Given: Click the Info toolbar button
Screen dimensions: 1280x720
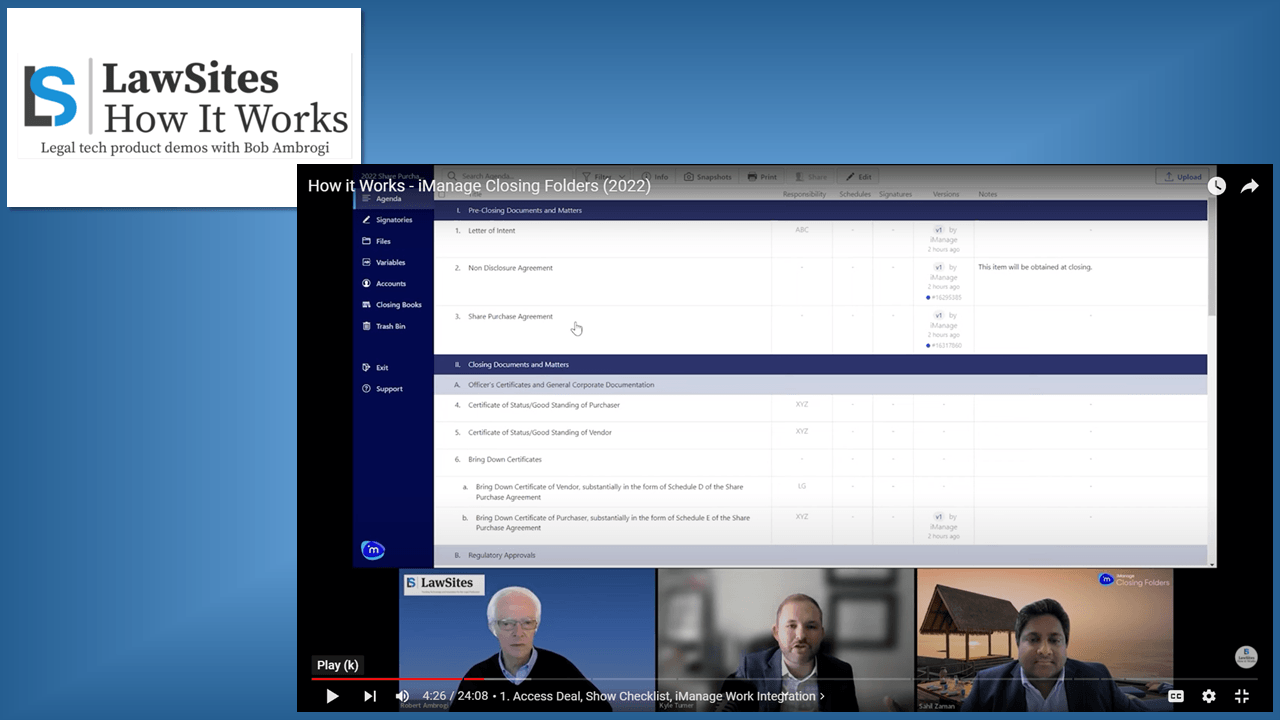Looking at the screenshot, I should 656,177.
